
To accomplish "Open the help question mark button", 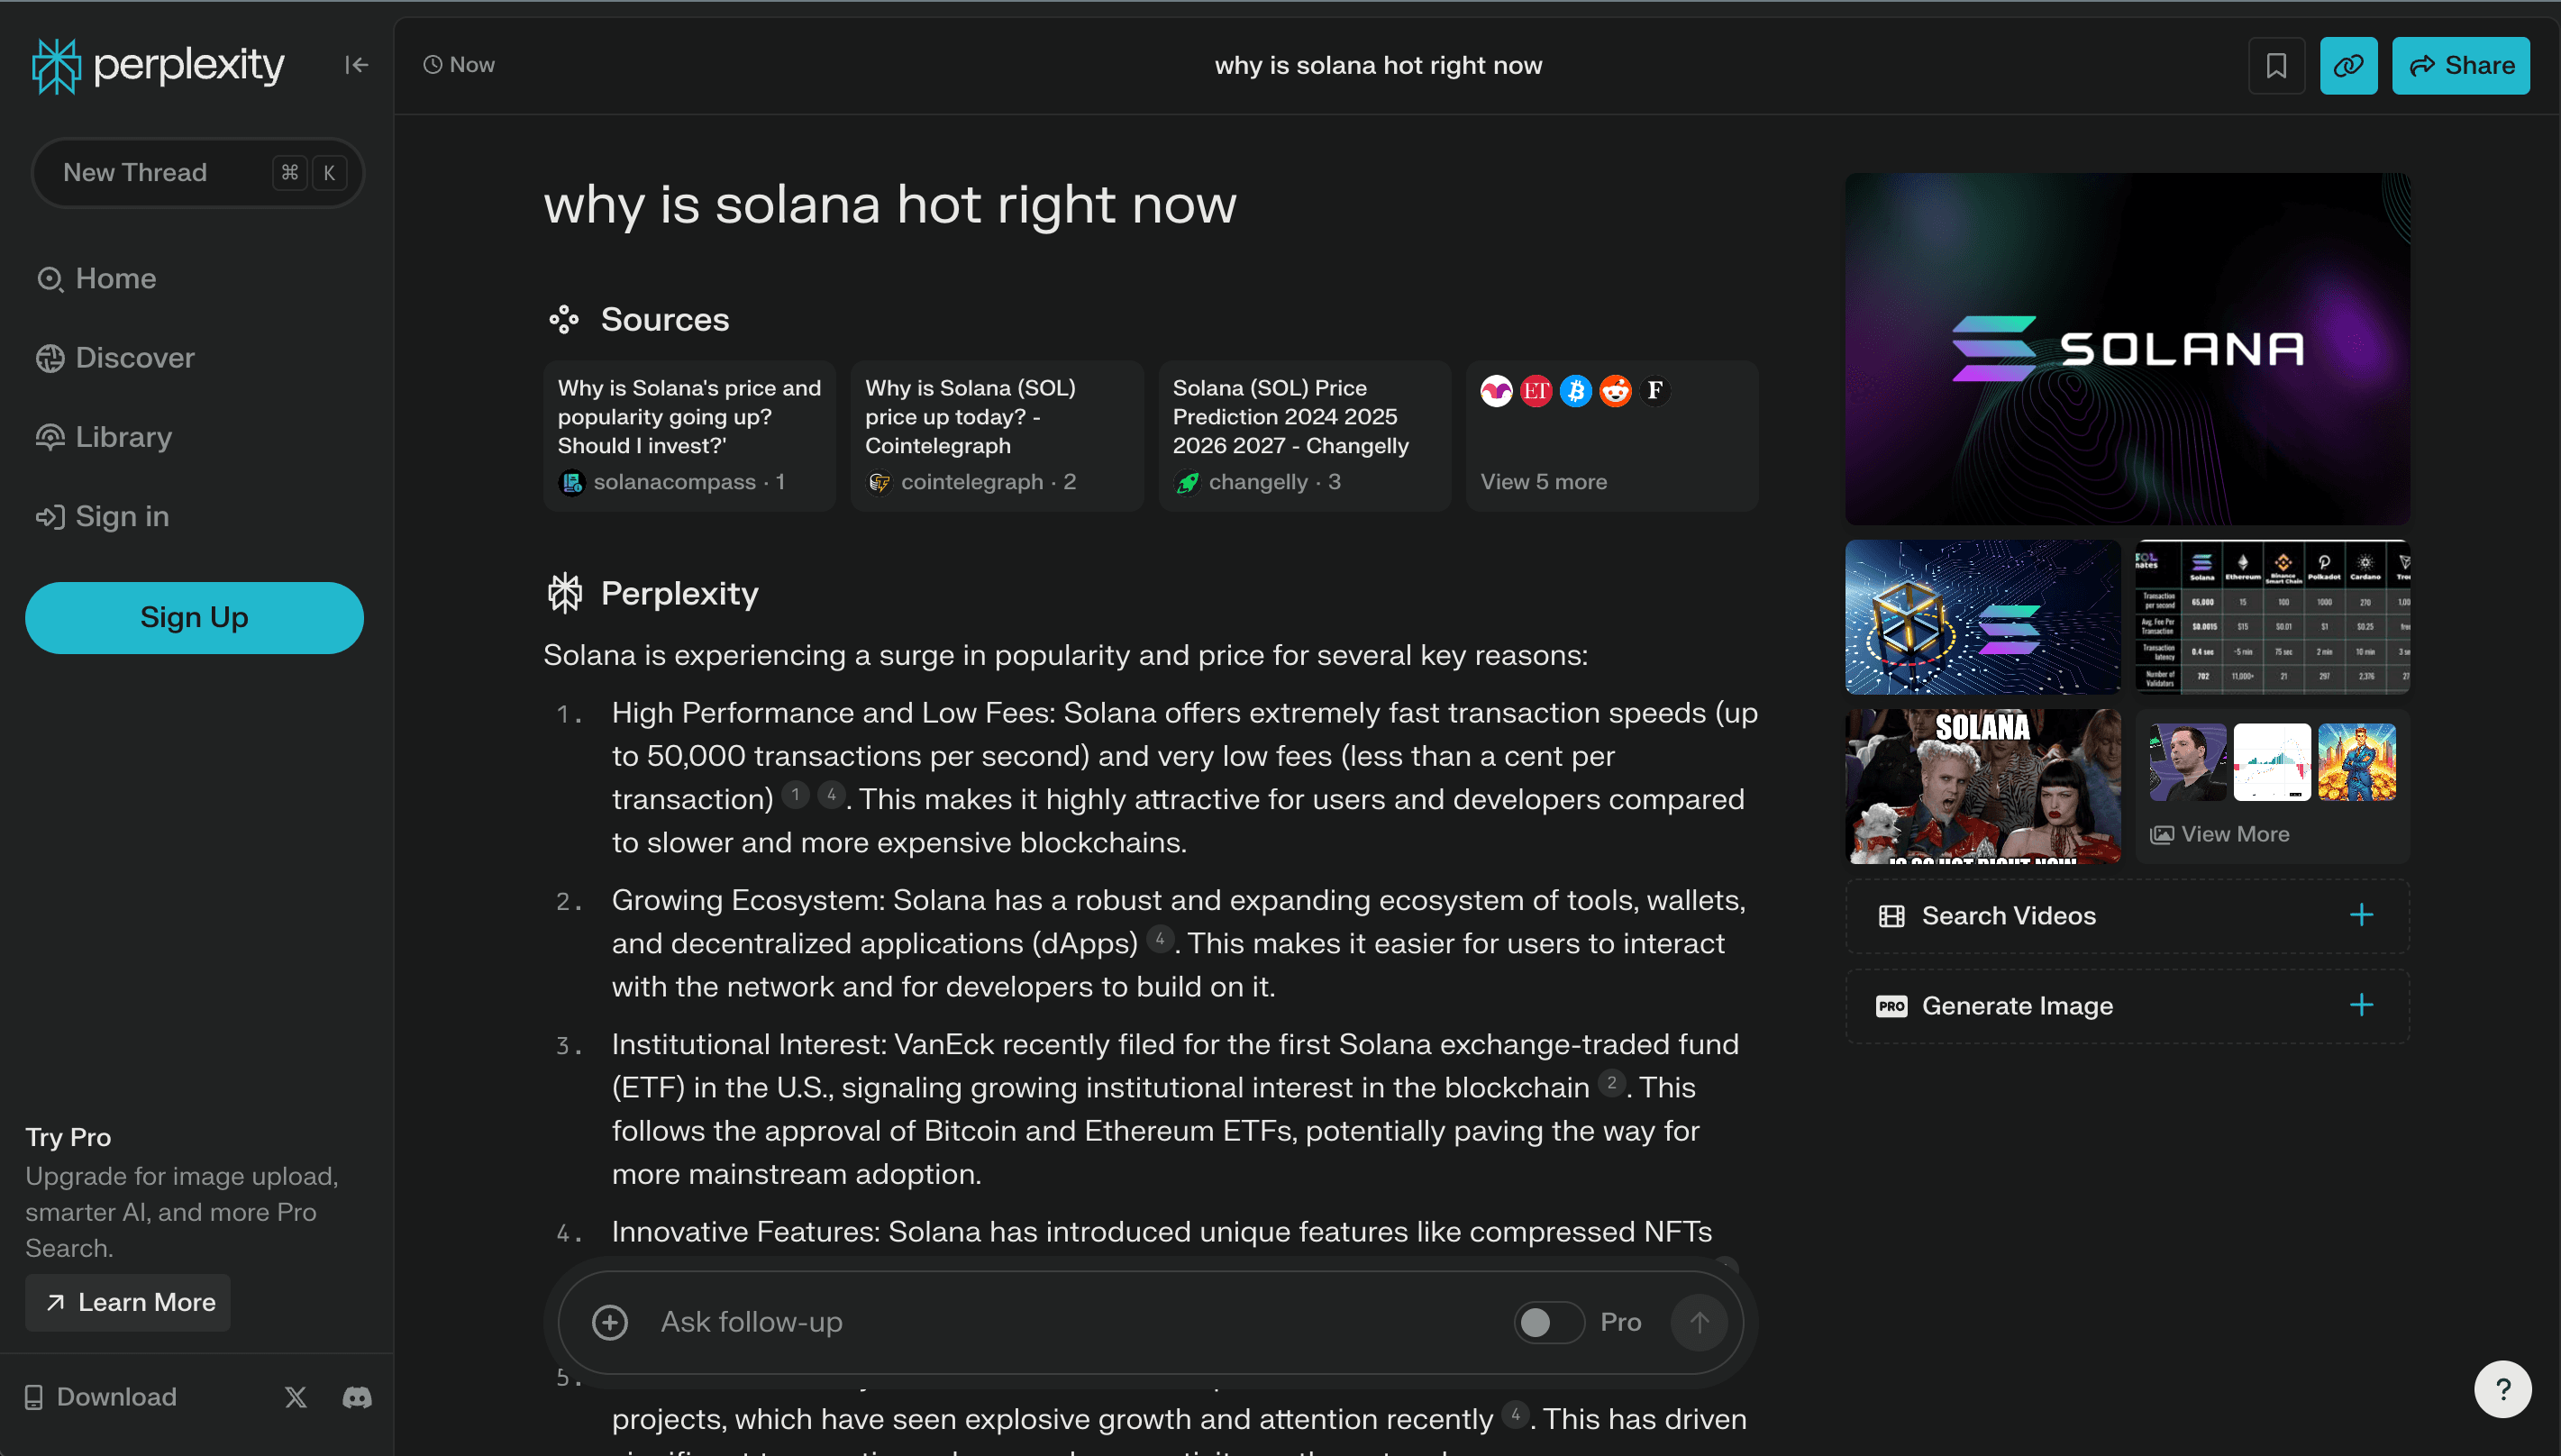I will click(2503, 1389).
